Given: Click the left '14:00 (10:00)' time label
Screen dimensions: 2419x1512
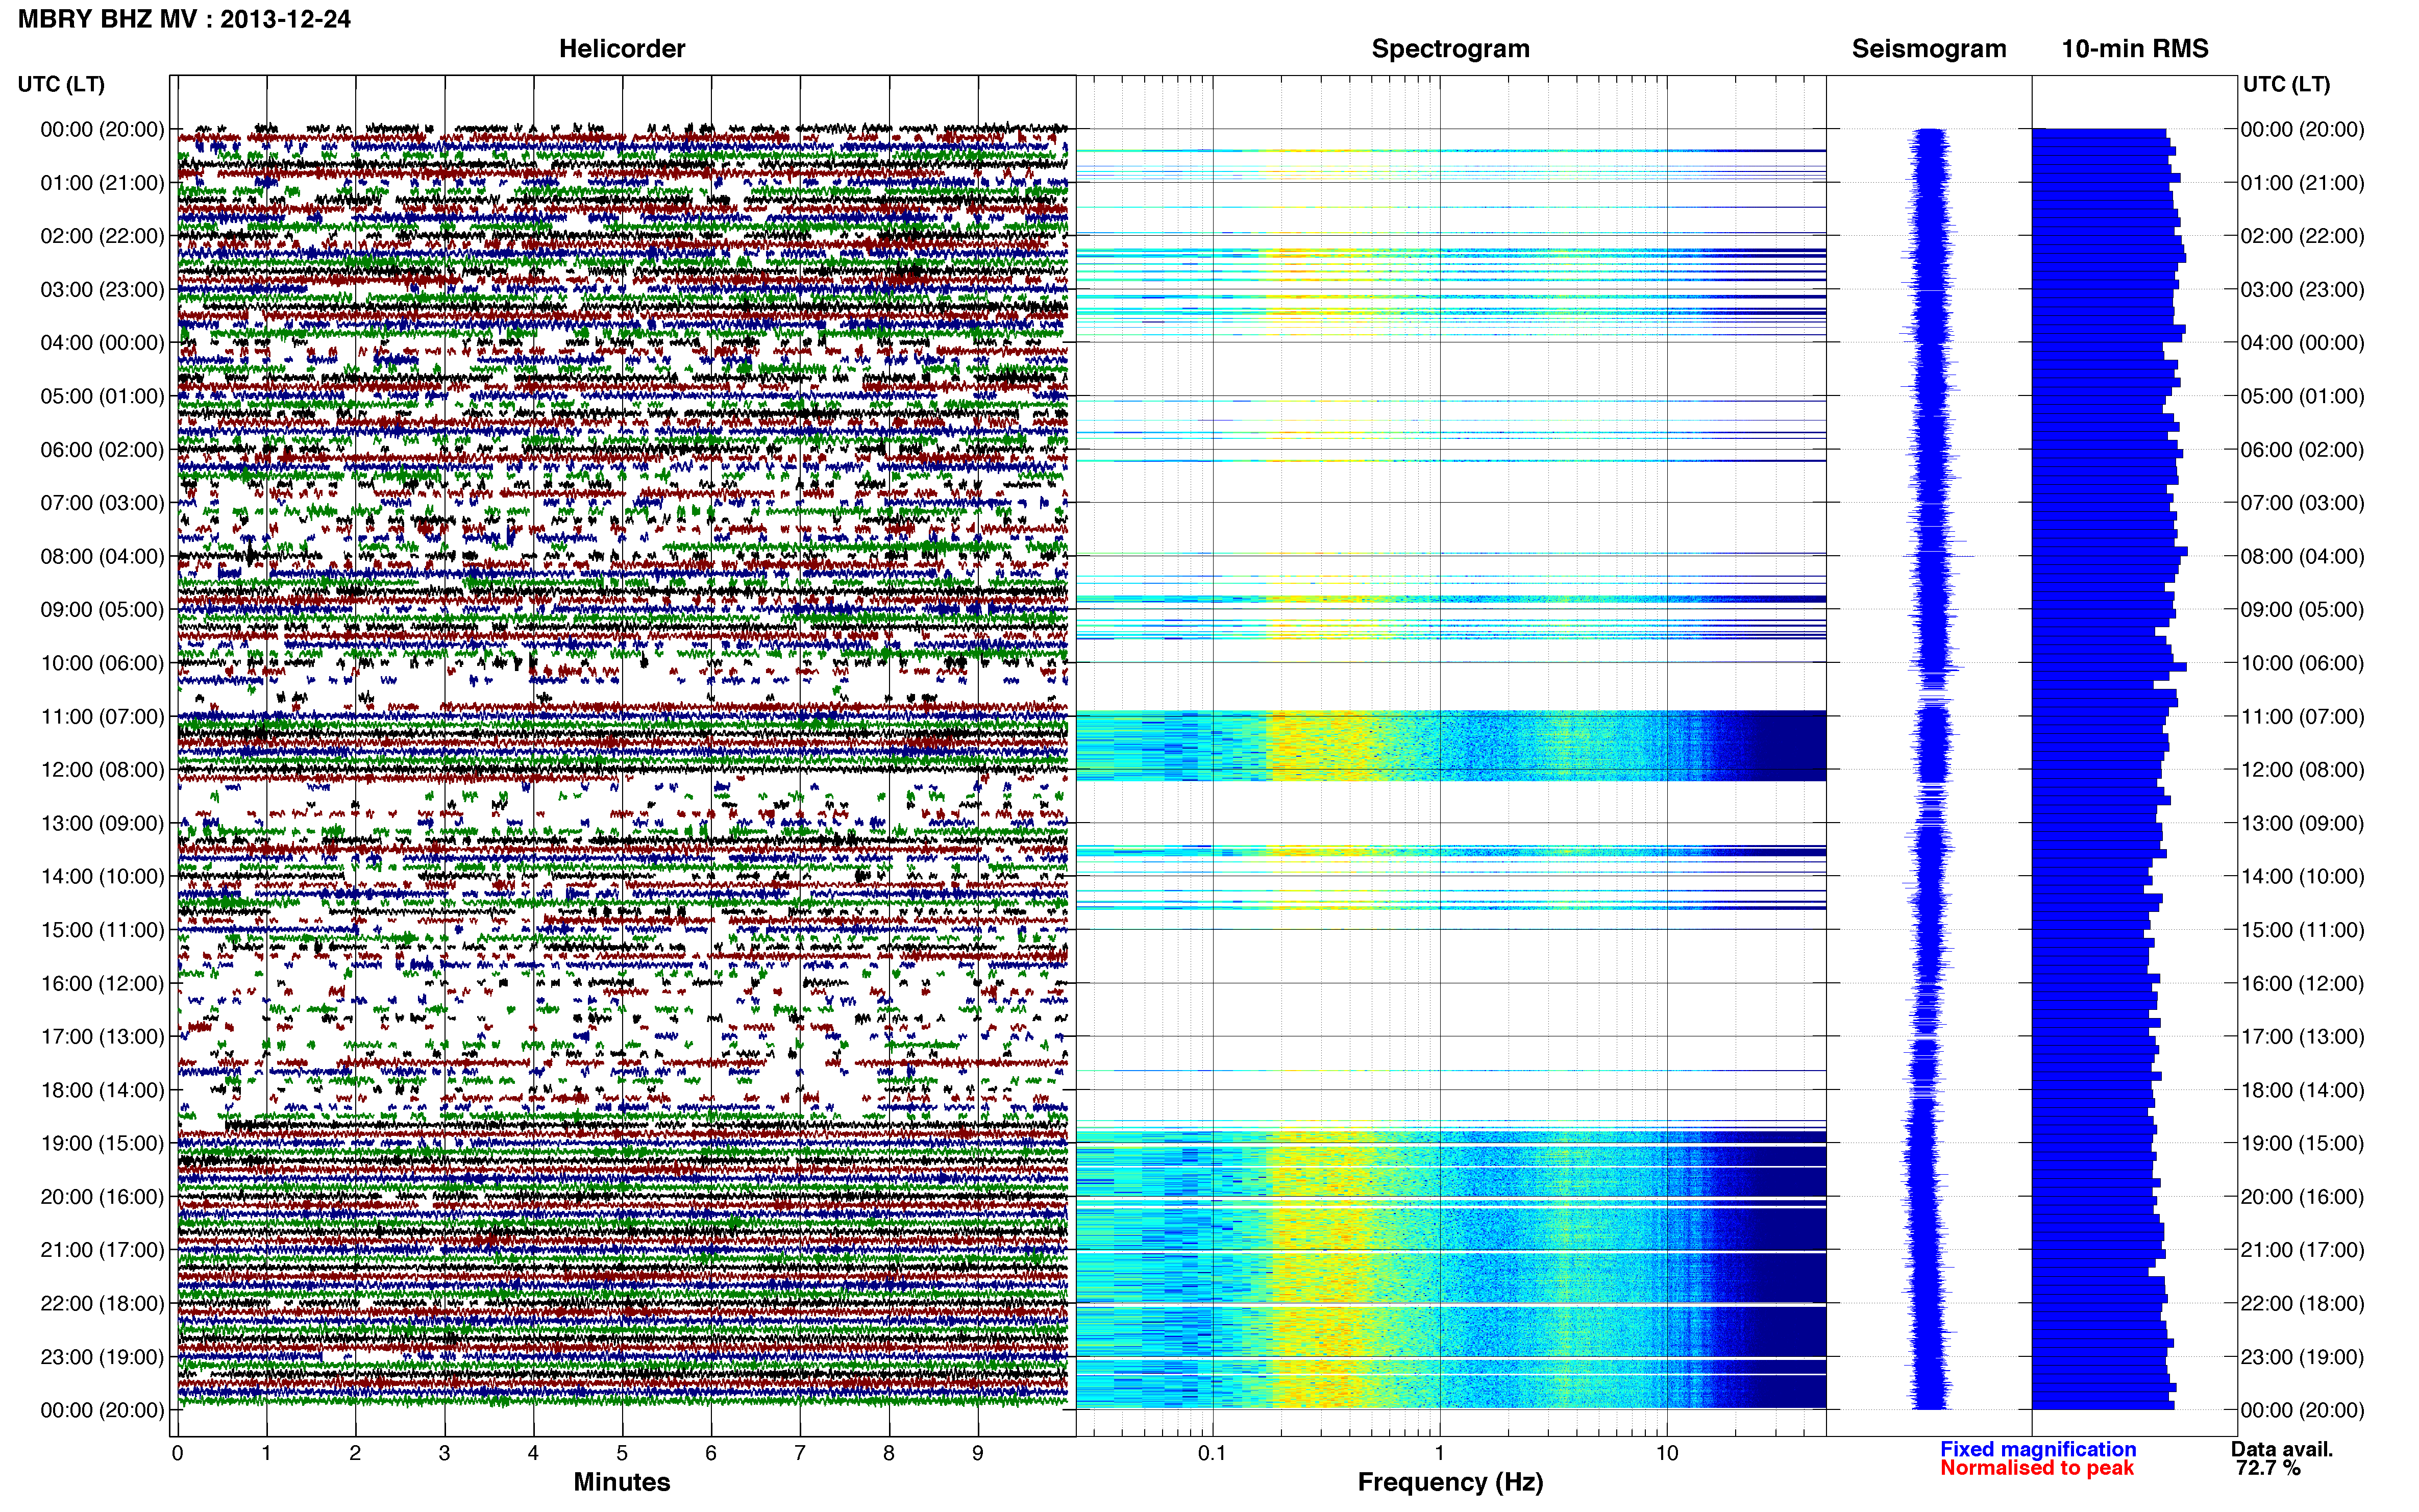Looking at the screenshot, I should coord(102,876).
